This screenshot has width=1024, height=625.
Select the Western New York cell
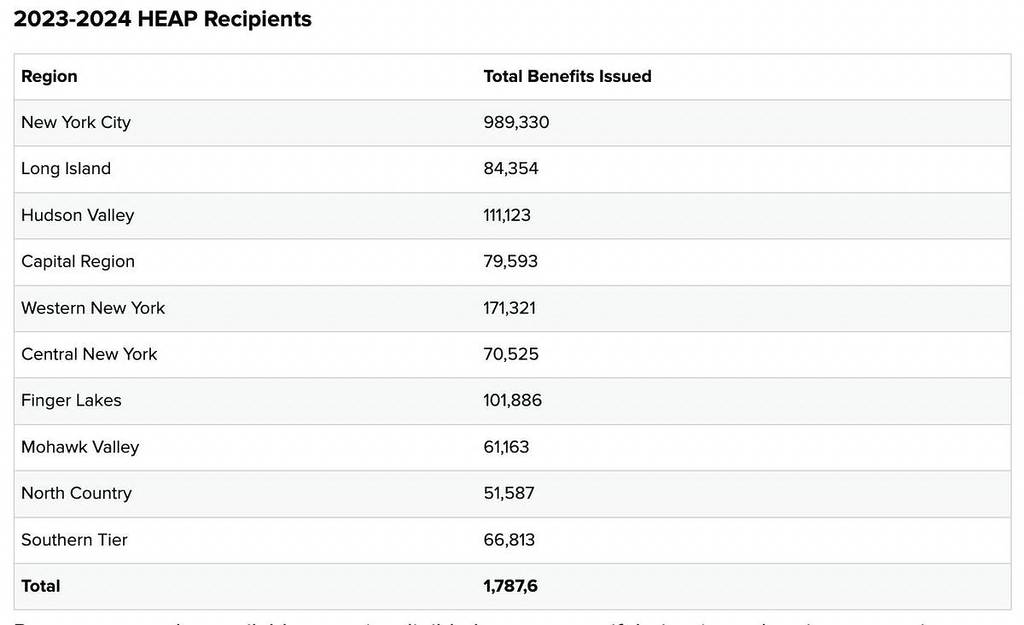click(93, 307)
